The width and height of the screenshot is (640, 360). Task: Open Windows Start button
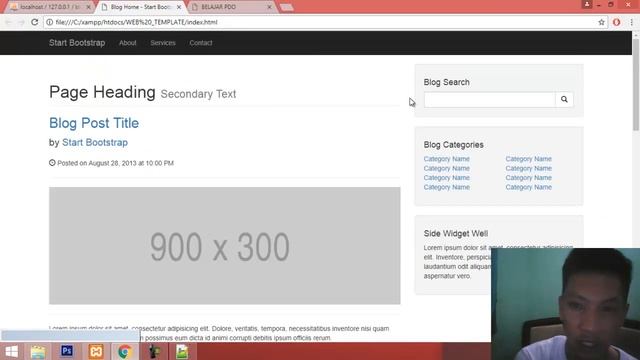coord(12,351)
